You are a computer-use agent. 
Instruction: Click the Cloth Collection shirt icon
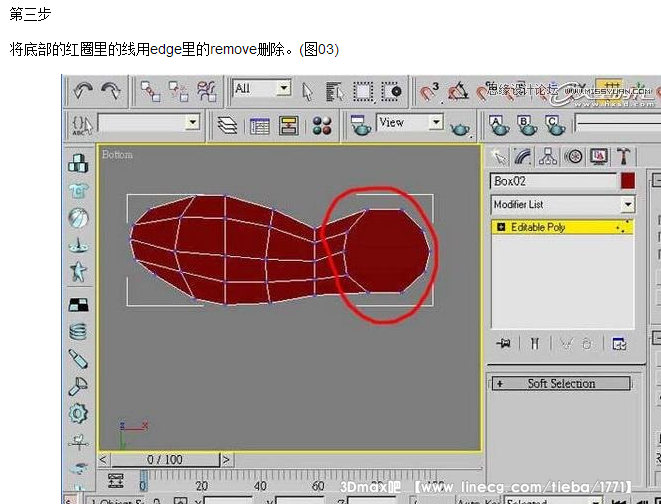[x=78, y=191]
